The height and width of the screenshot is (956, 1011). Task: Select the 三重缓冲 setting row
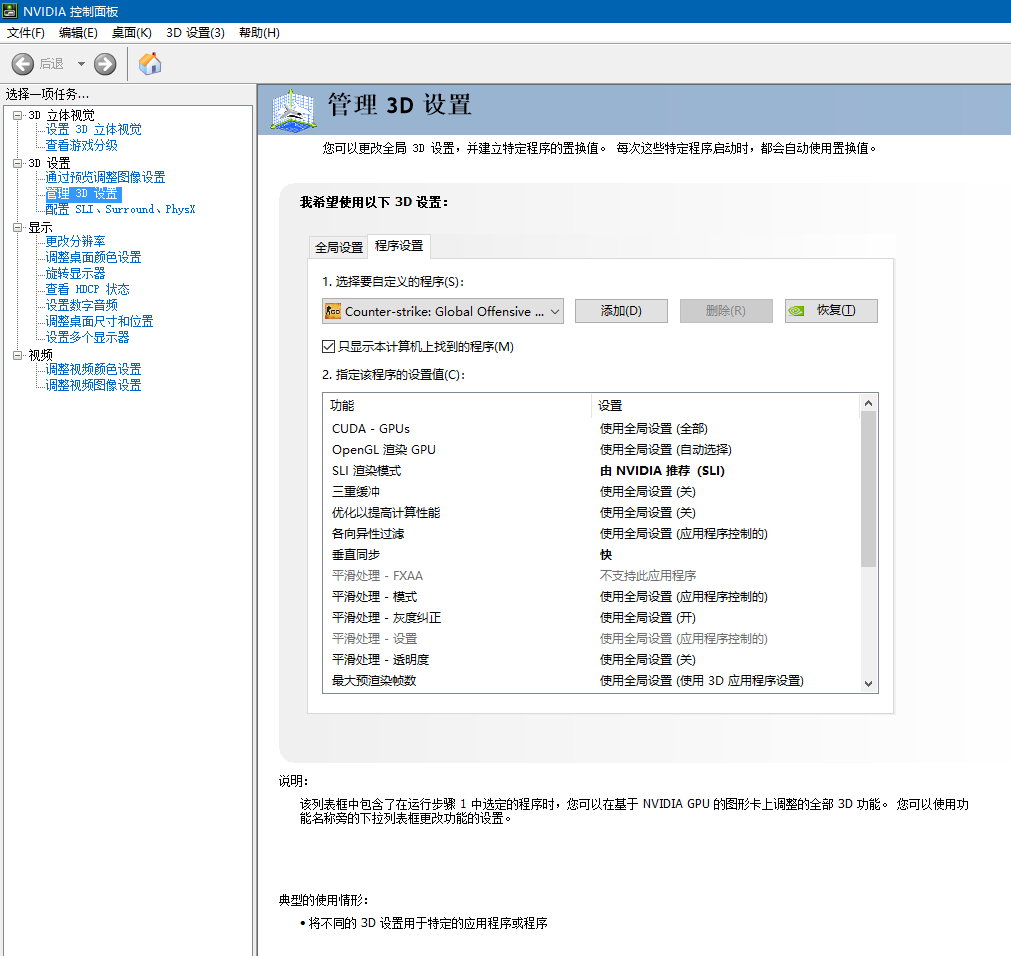[591, 492]
